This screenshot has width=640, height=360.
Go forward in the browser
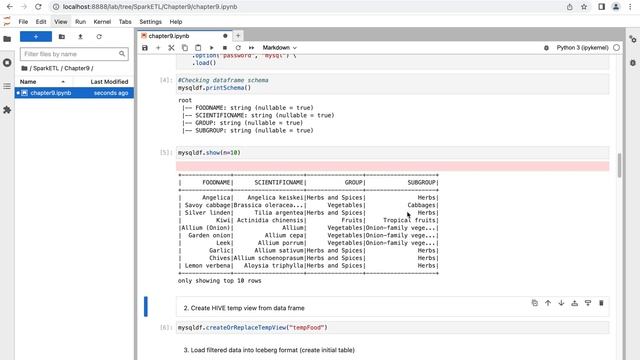click(24, 7)
